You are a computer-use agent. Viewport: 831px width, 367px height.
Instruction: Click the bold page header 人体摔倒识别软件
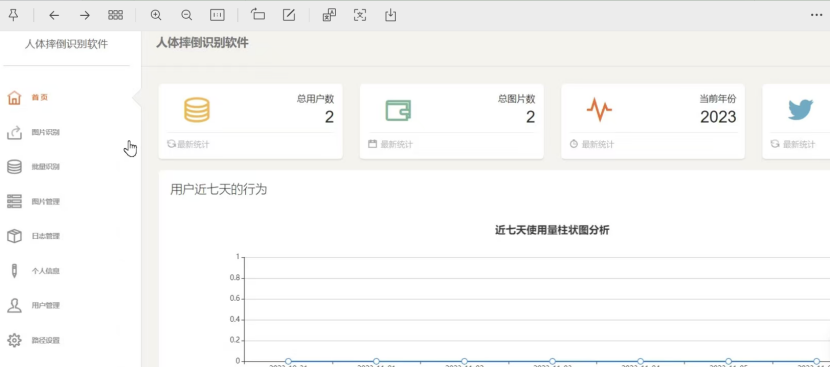pyautogui.click(x=202, y=43)
